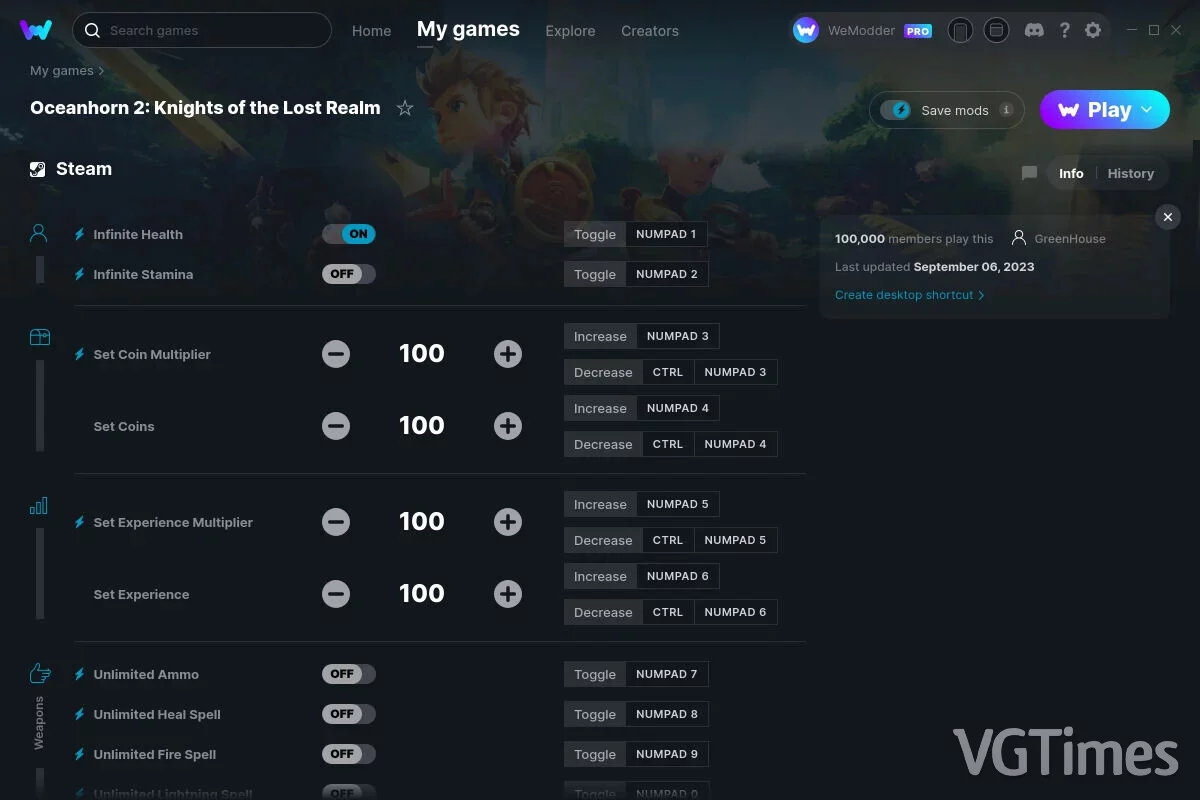Viewport: 1200px width, 800px height.
Task: Click NUMPAD 7 hotkey for Unlimited Ammo
Action: [667, 674]
